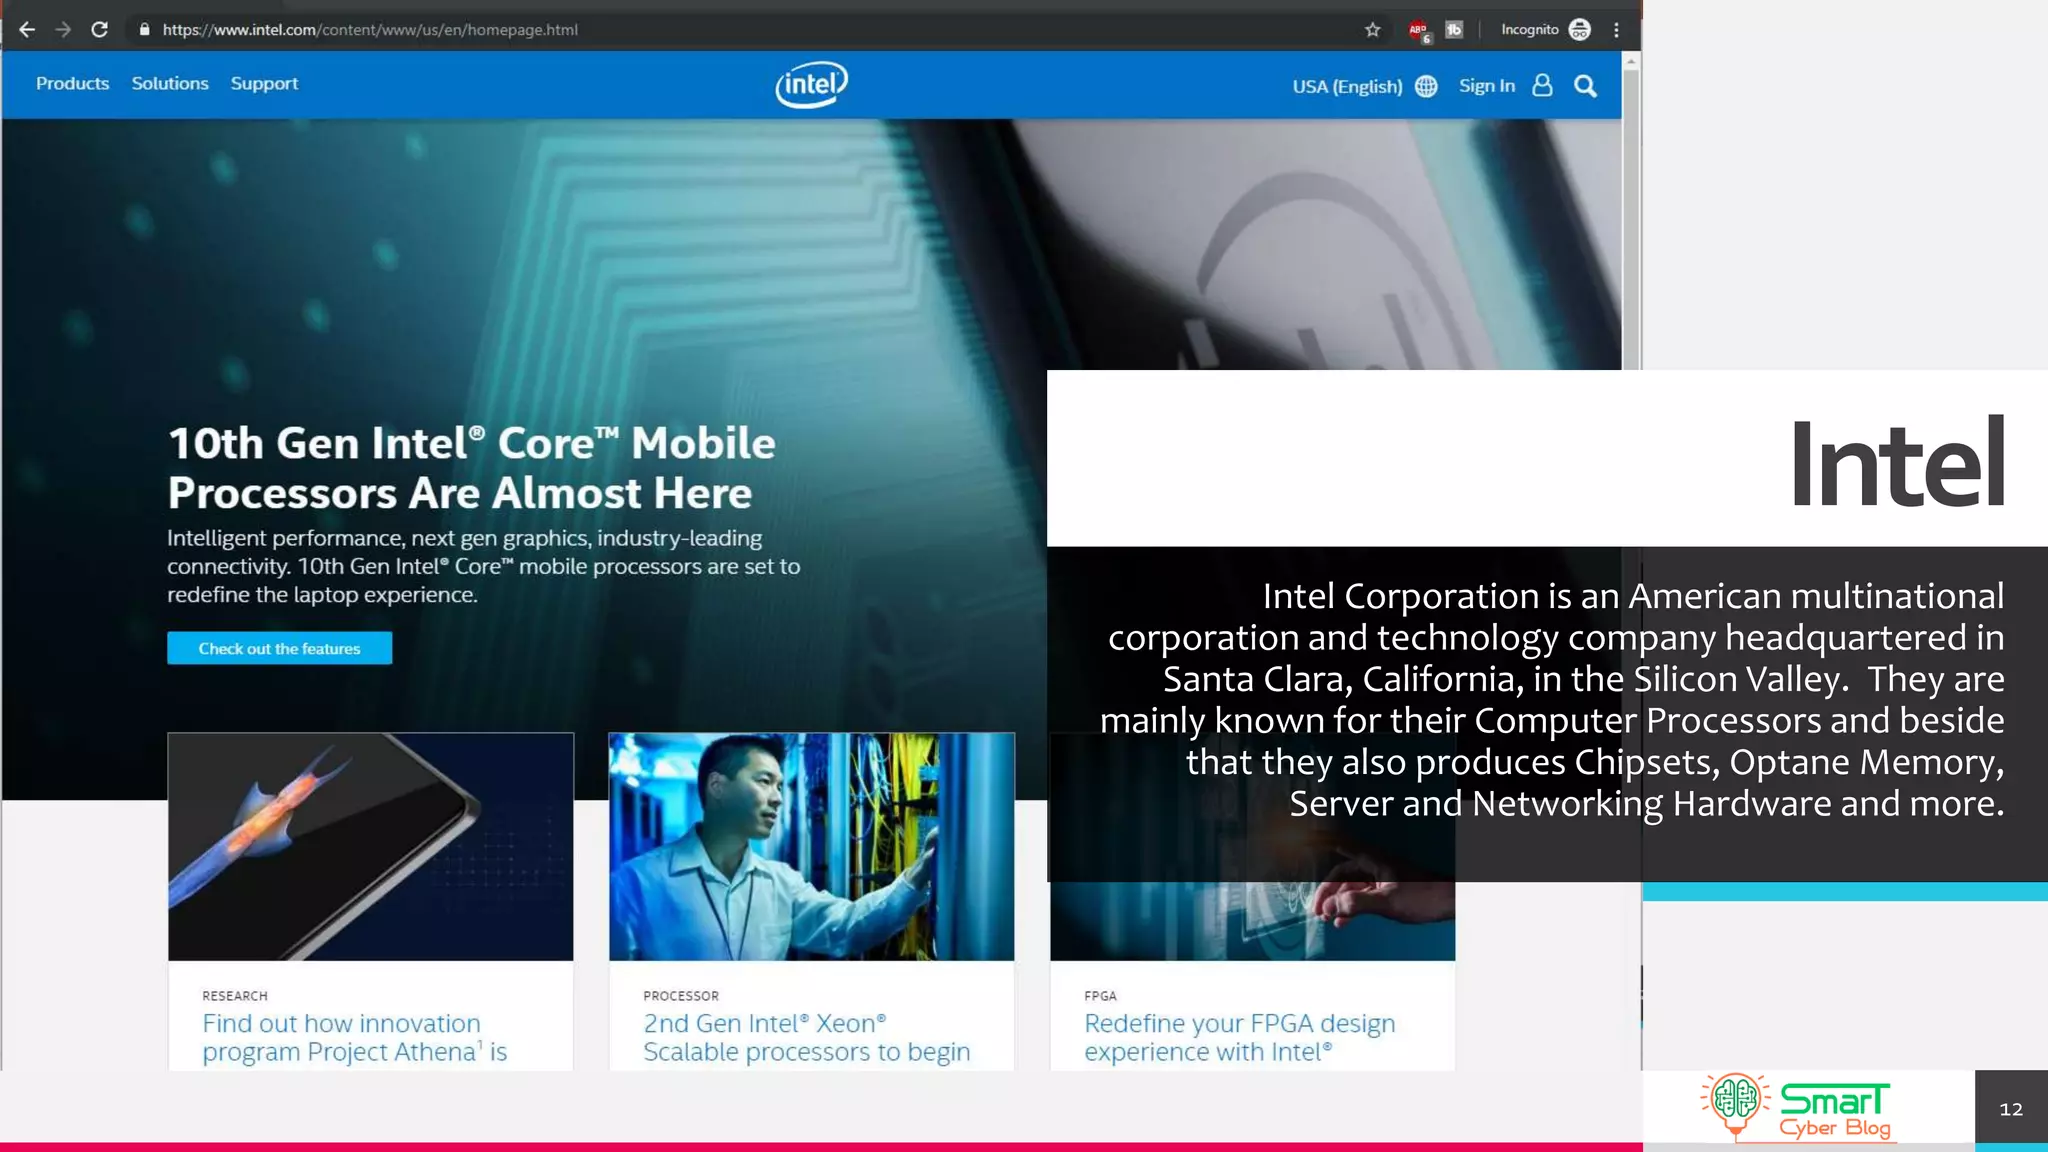The height and width of the screenshot is (1152, 2048).
Task: Open the ABP adblock extension icon
Action: click(x=1418, y=30)
